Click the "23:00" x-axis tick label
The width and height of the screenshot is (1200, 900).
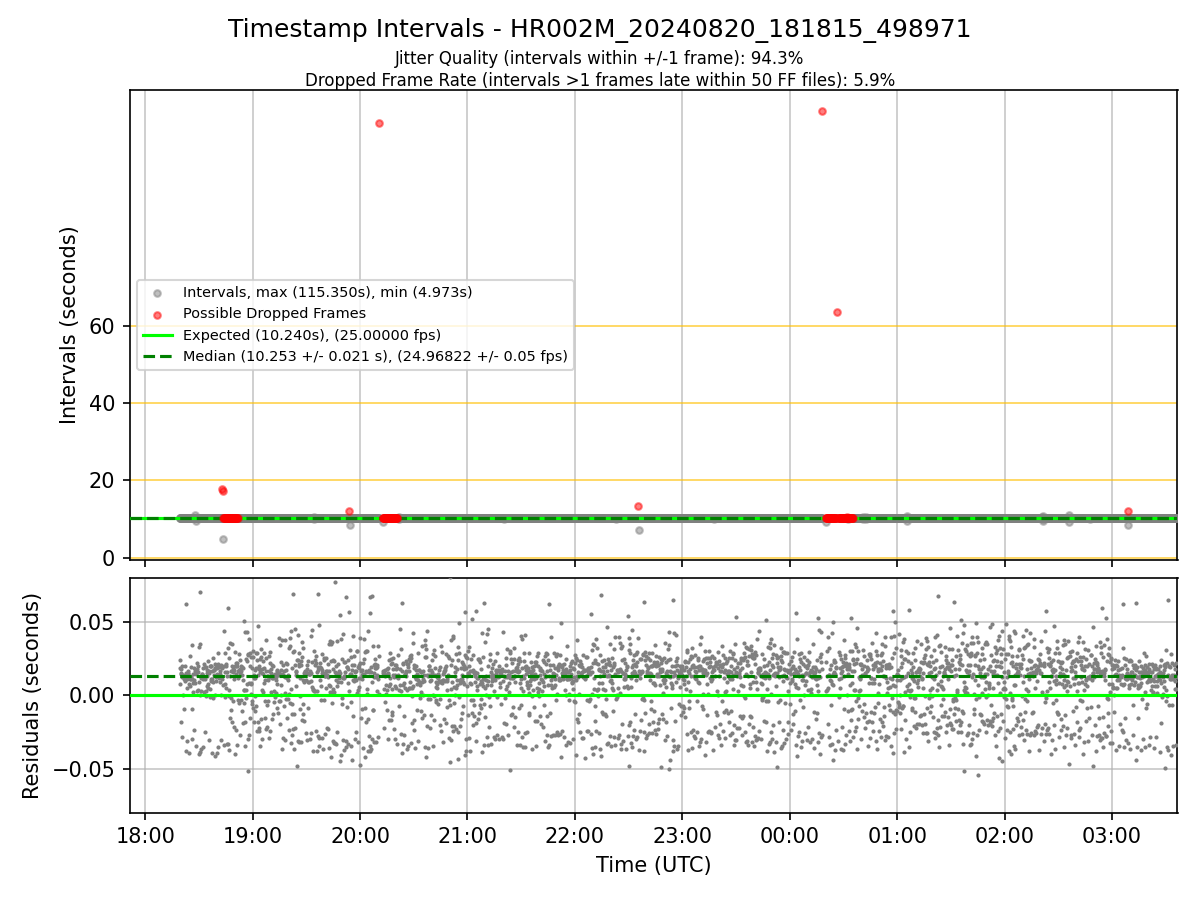682,835
